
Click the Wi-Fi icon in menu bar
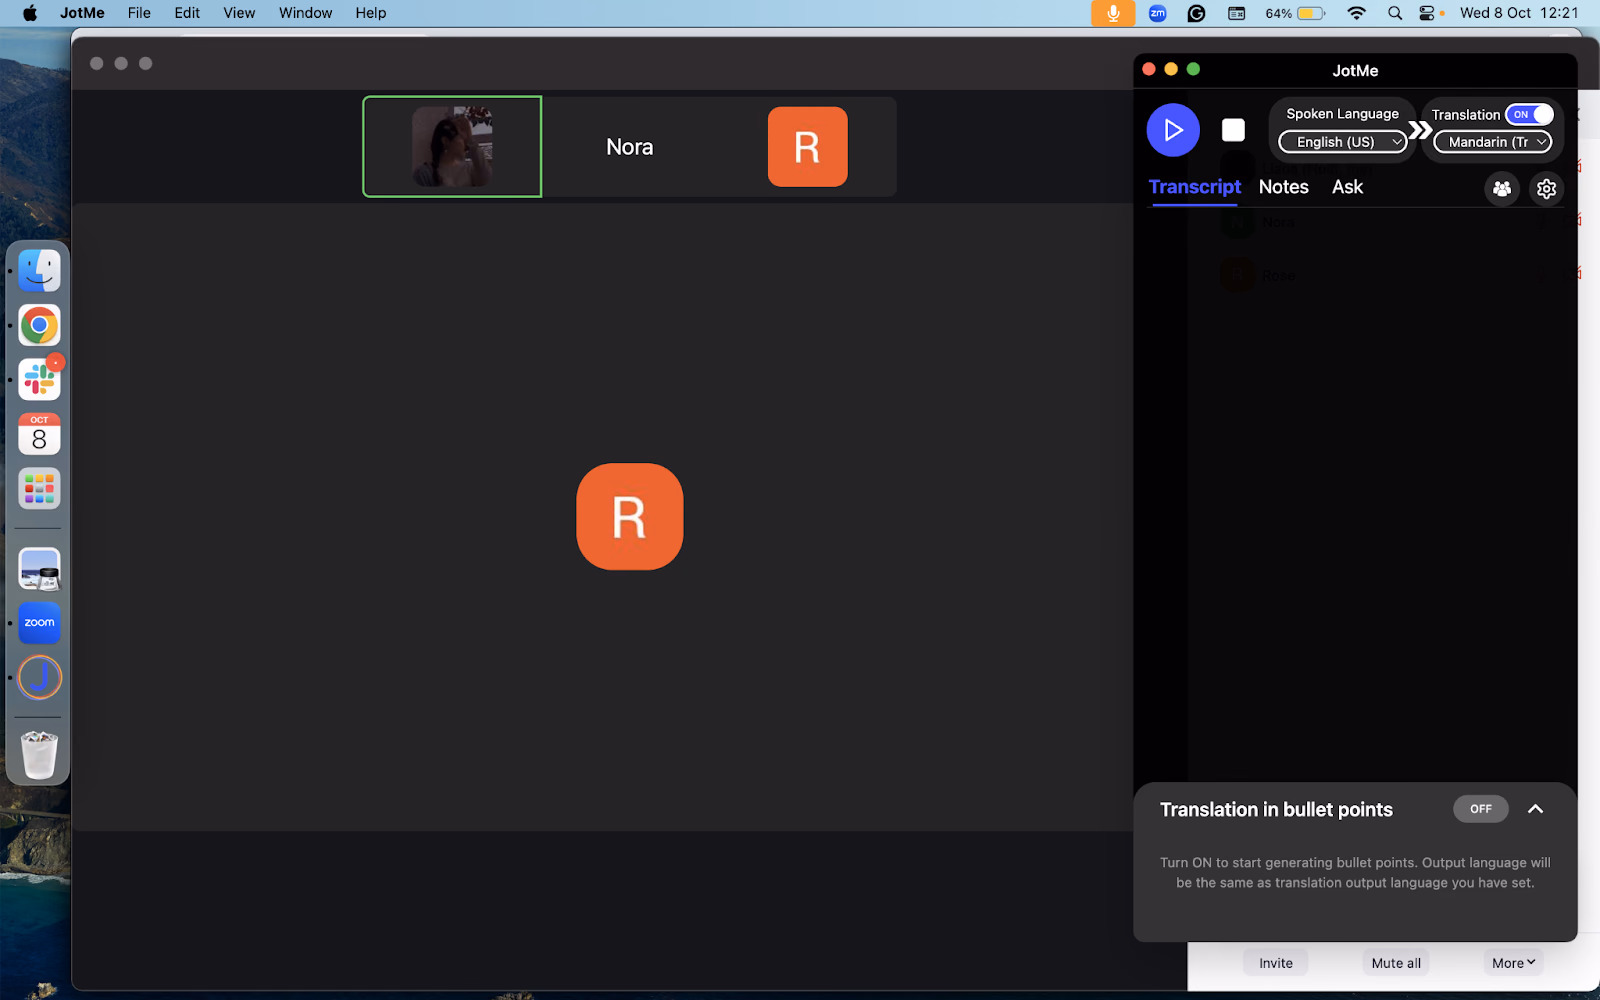[1356, 13]
